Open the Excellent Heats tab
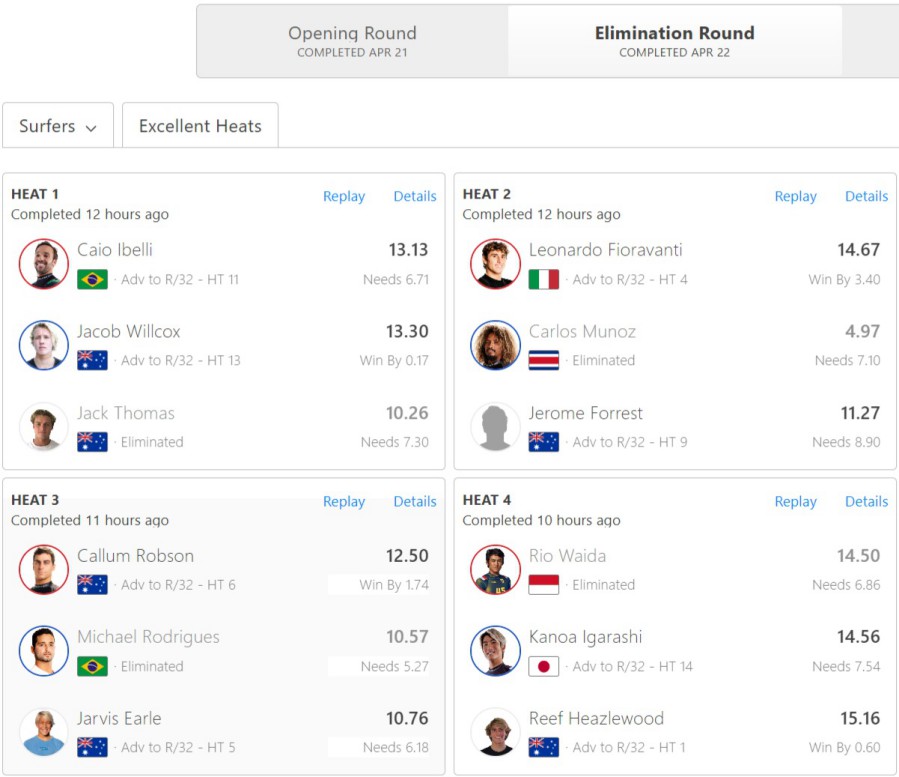Viewport: 899px width, 777px height. pos(200,126)
